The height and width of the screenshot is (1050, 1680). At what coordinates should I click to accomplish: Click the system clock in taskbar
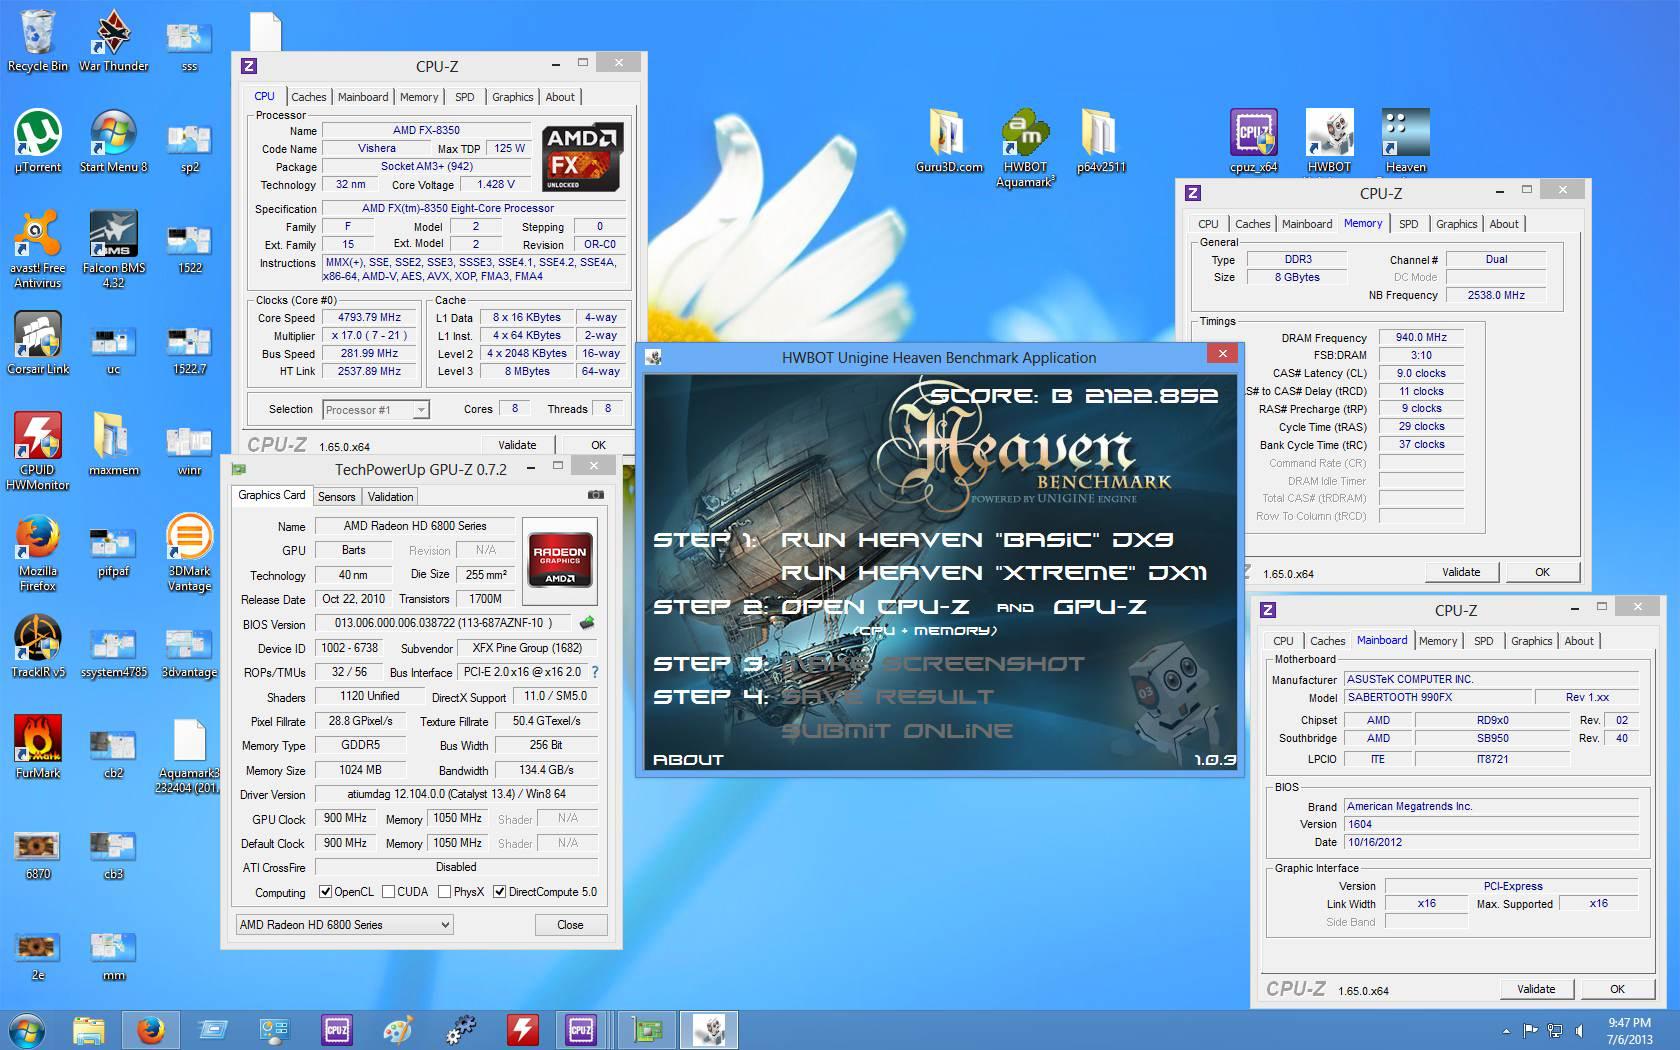(1629, 1031)
